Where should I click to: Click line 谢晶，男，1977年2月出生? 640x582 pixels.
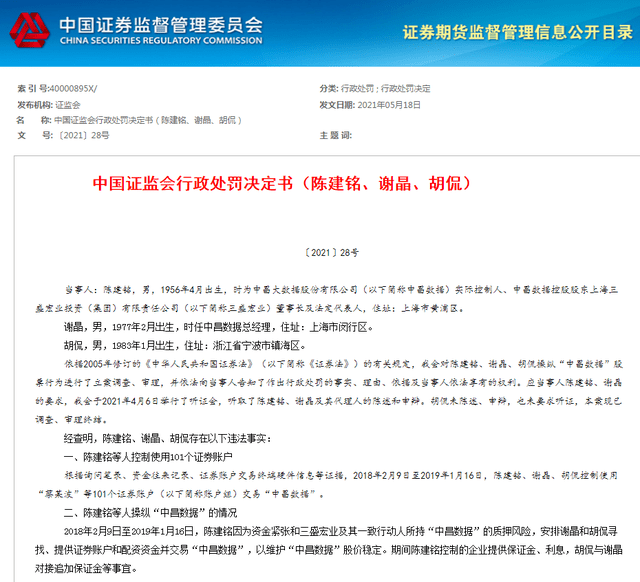point(218,327)
